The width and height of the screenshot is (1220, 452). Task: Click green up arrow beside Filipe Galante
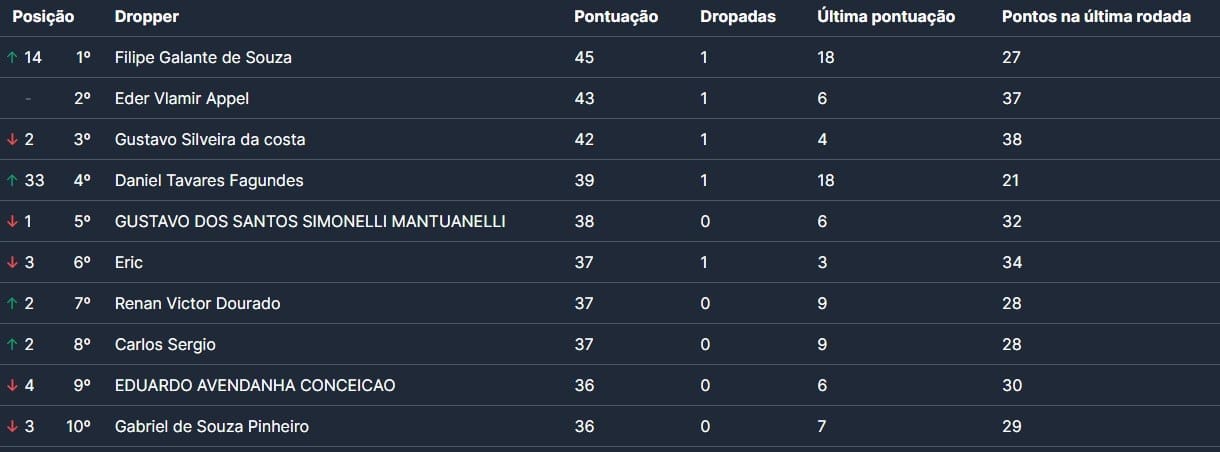pos(12,58)
